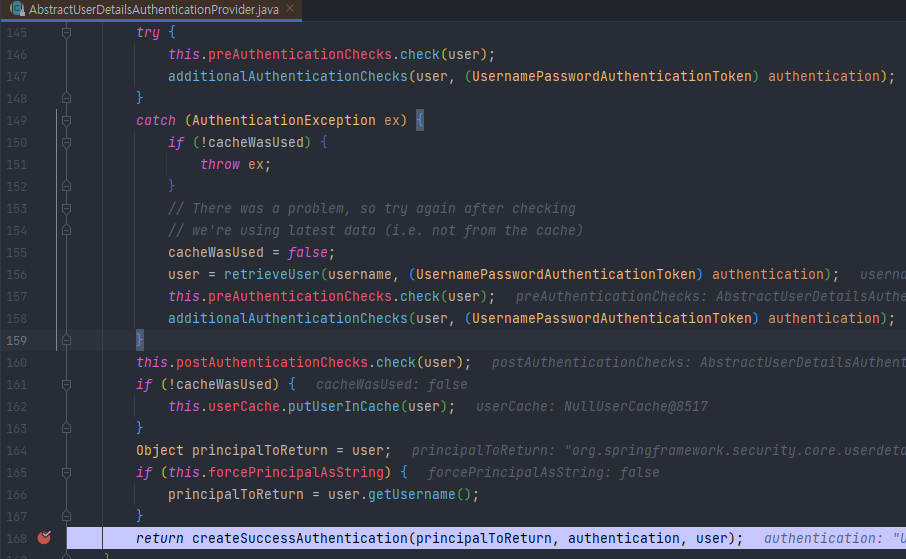The height and width of the screenshot is (559, 906).
Task: Click inline hint 'forcePrincipalAsString: false'
Action: coord(543,472)
